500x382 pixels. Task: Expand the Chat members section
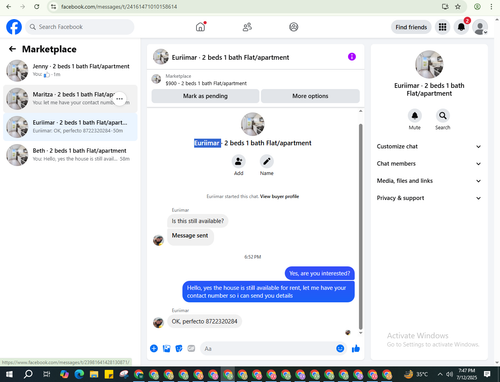(429, 164)
